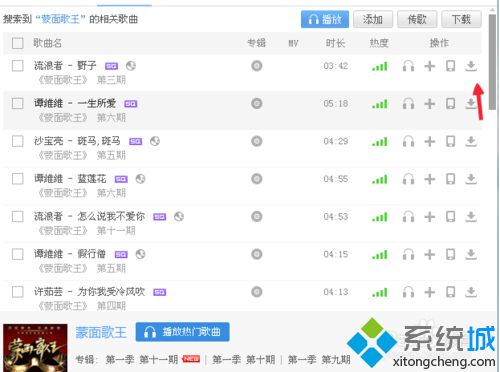Click the 播放热门歌曲 button
The height and width of the screenshot is (372, 500).
pyautogui.click(x=182, y=332)
